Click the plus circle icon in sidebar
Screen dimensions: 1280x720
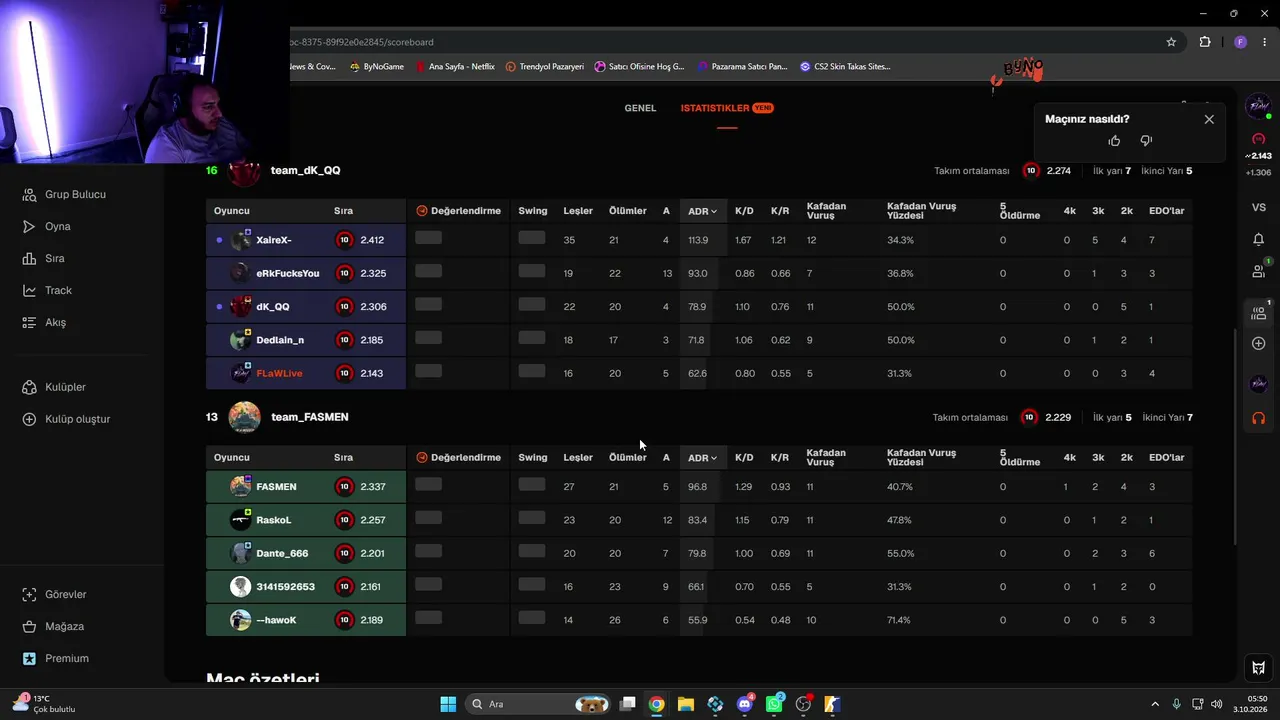[x=1259, y=343]
